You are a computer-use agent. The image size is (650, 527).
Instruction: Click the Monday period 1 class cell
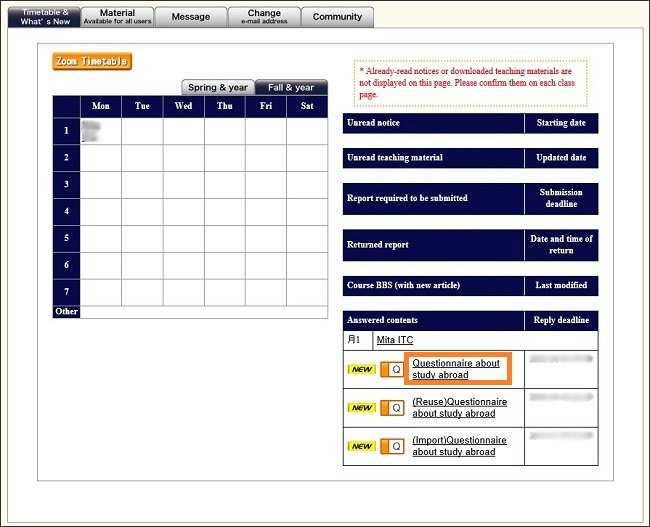tap(100, 131)
